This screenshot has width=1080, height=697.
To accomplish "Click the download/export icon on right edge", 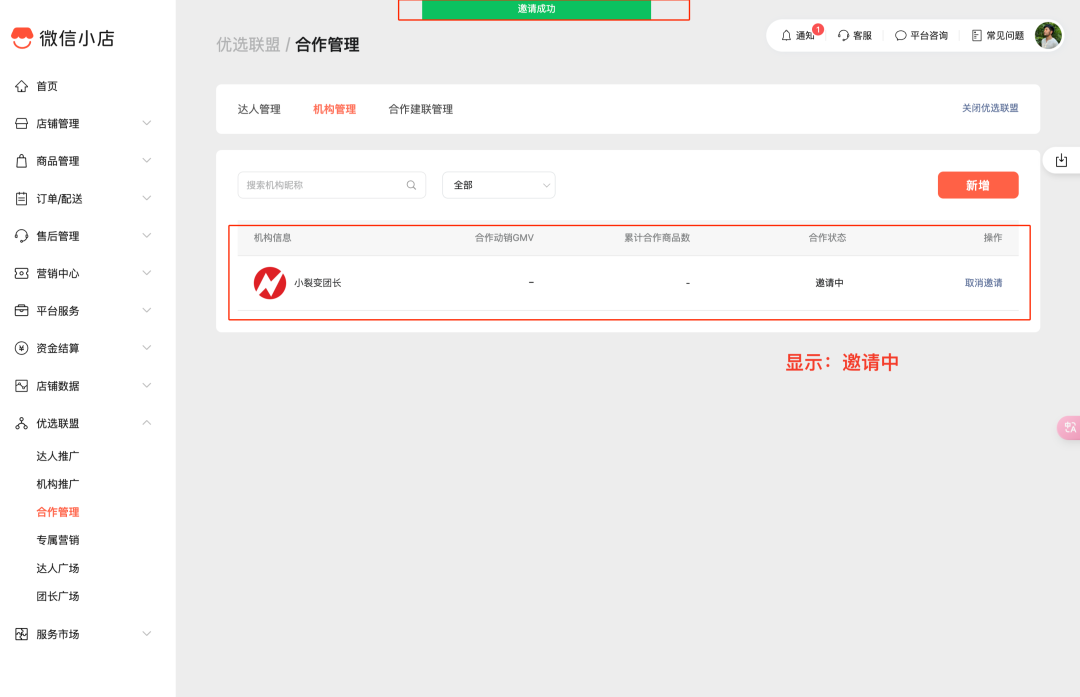I will [x=1061, y=159].
